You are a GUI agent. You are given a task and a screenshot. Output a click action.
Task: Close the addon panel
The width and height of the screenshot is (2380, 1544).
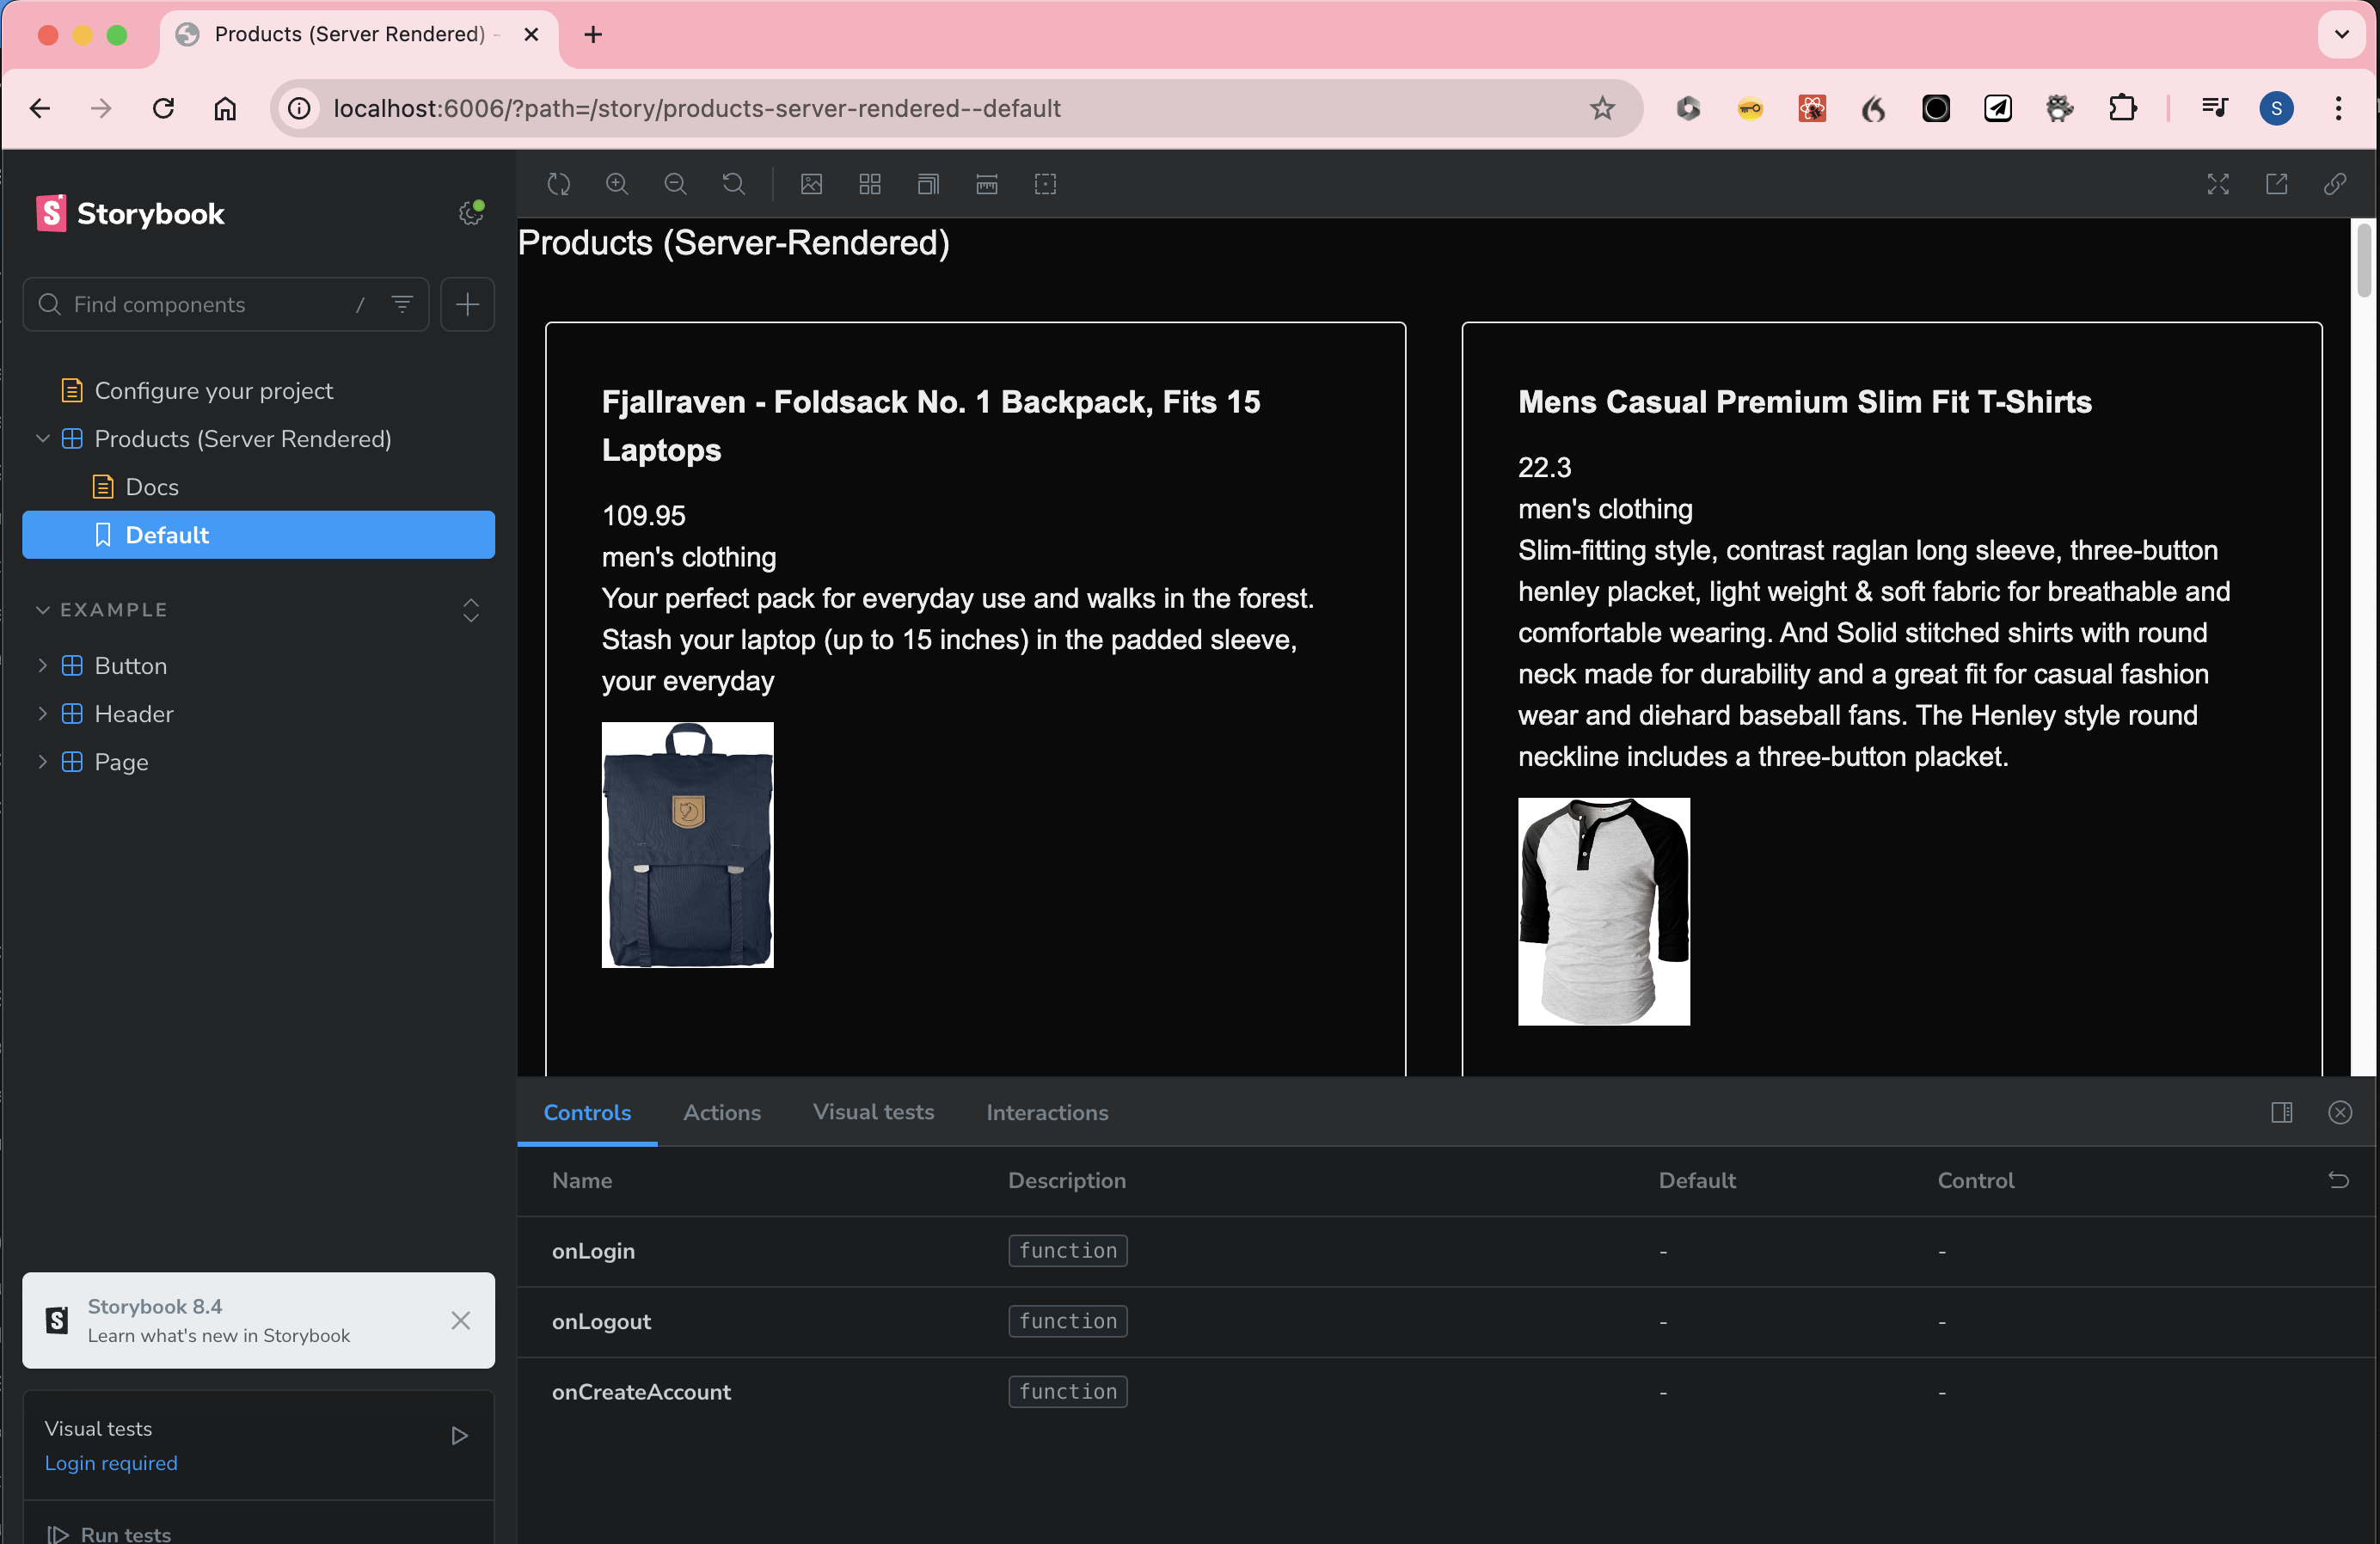coord(2340,1112)
